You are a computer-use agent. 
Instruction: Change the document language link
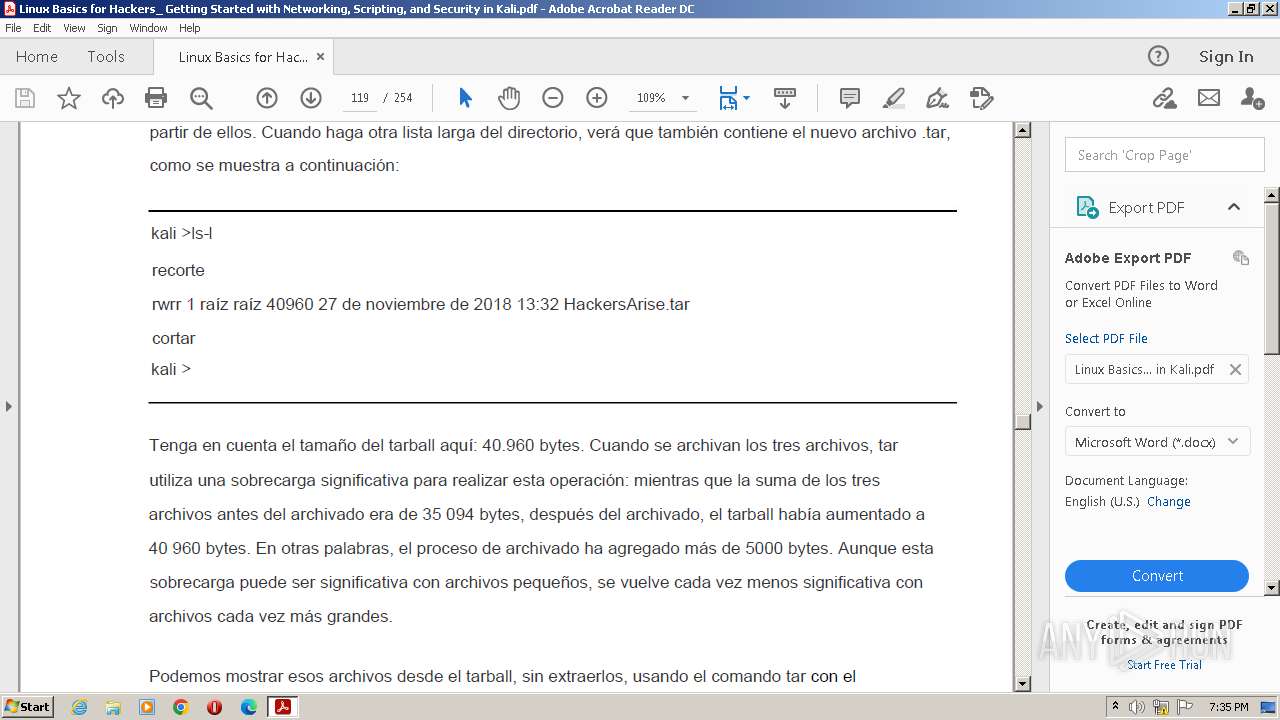tap(1169, 502)
